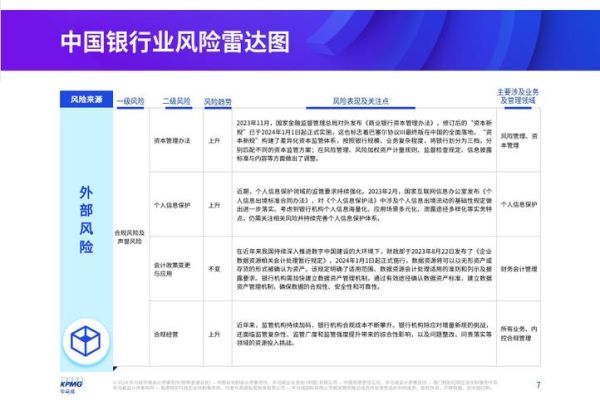Click the 合规风险及声誉风险 cell

pyautogui.click(x=131, y=236)
